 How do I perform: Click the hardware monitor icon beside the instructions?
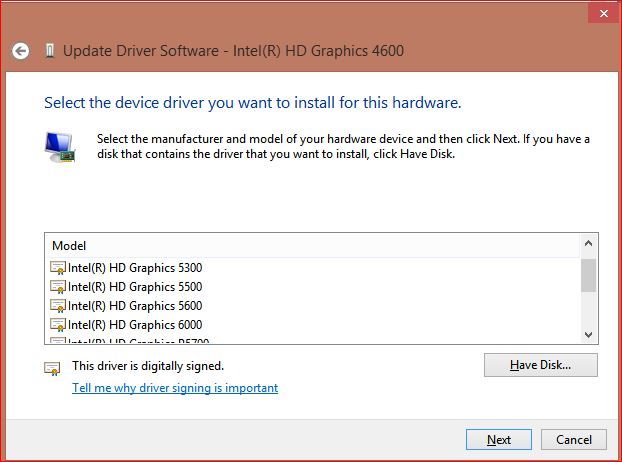point(59,146)
